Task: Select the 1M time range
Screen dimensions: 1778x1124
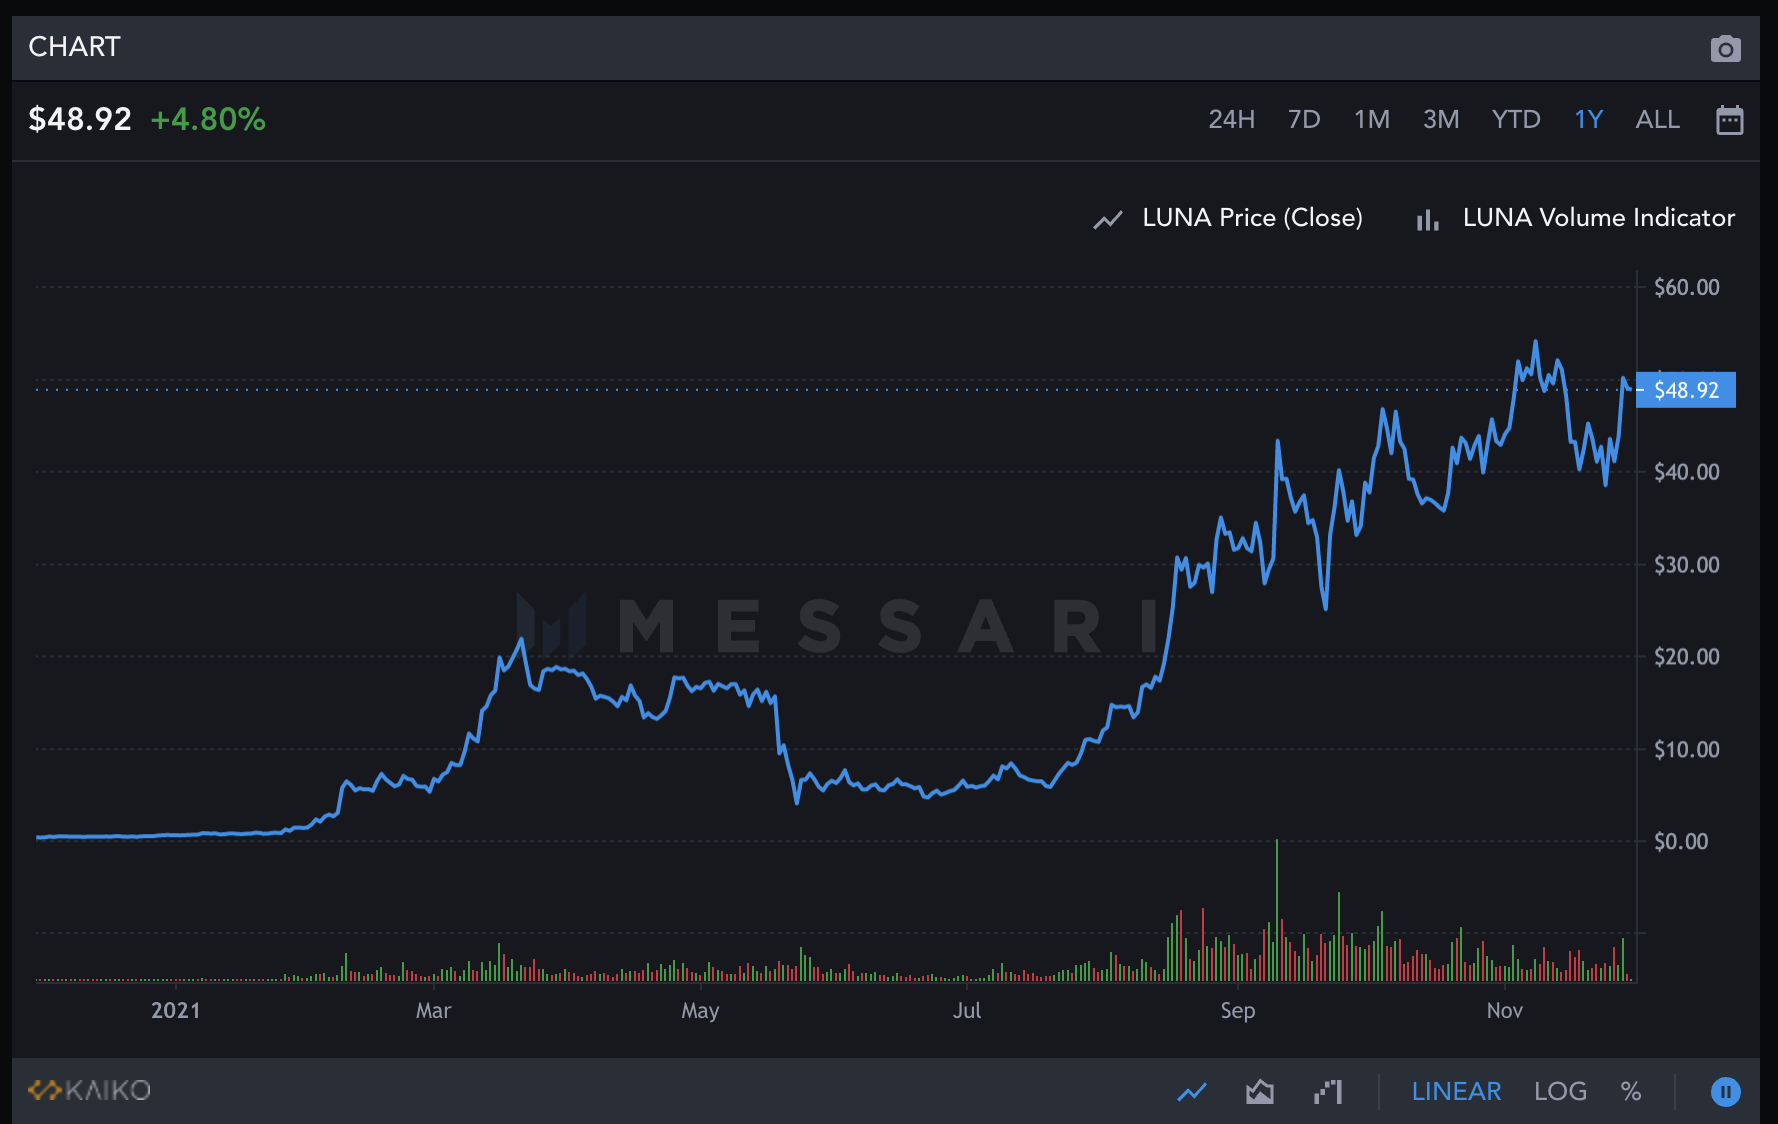Action: 1372,120
